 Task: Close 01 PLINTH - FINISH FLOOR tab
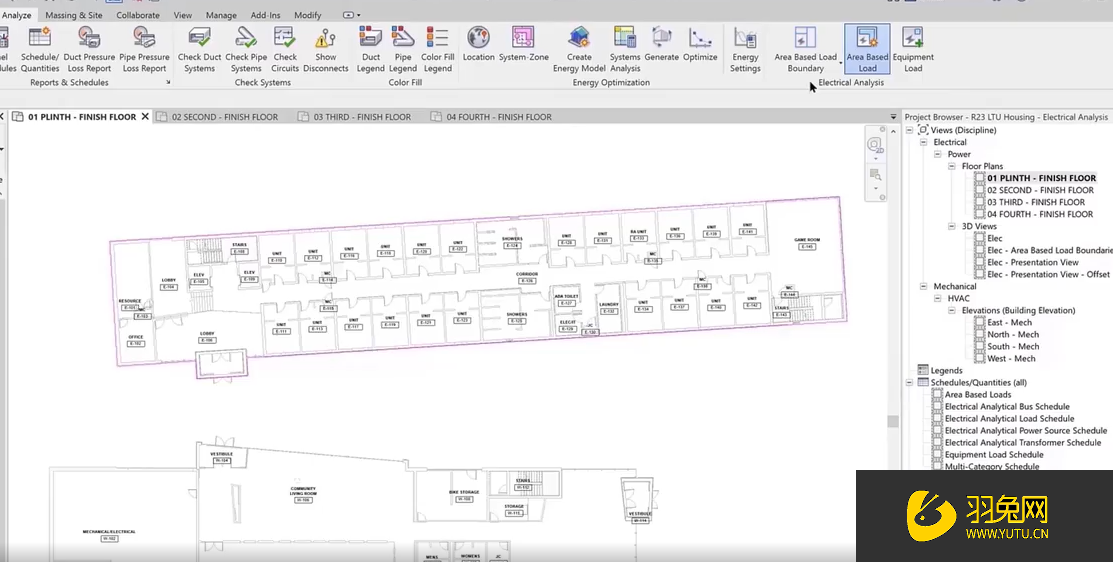(x=145, y=116)
